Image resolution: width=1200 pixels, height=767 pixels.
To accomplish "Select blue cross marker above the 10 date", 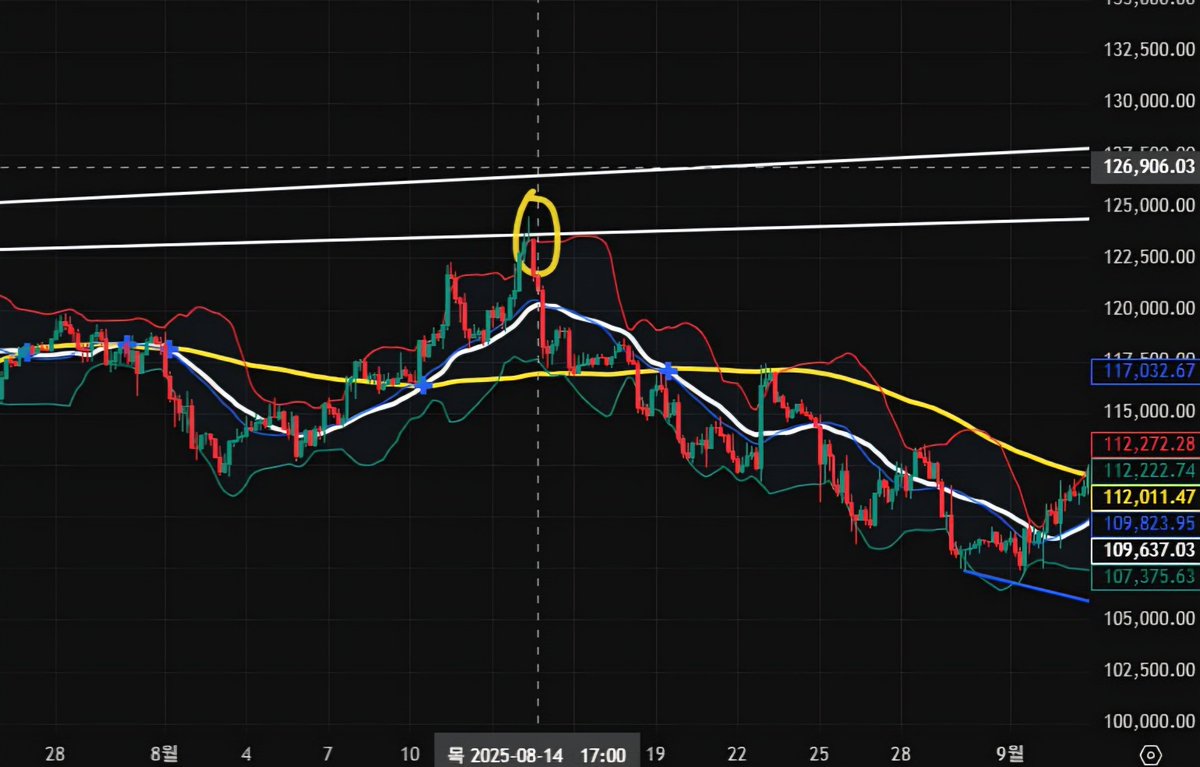I will (x=424, y=385).
